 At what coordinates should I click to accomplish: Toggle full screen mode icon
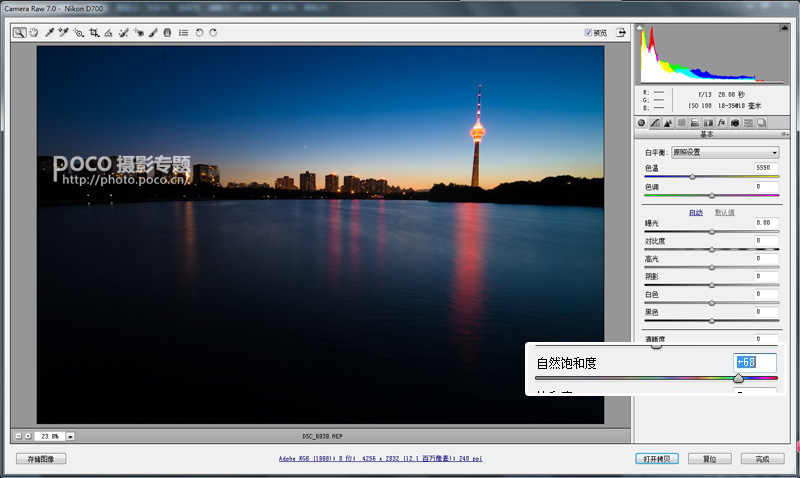(621, 33)
